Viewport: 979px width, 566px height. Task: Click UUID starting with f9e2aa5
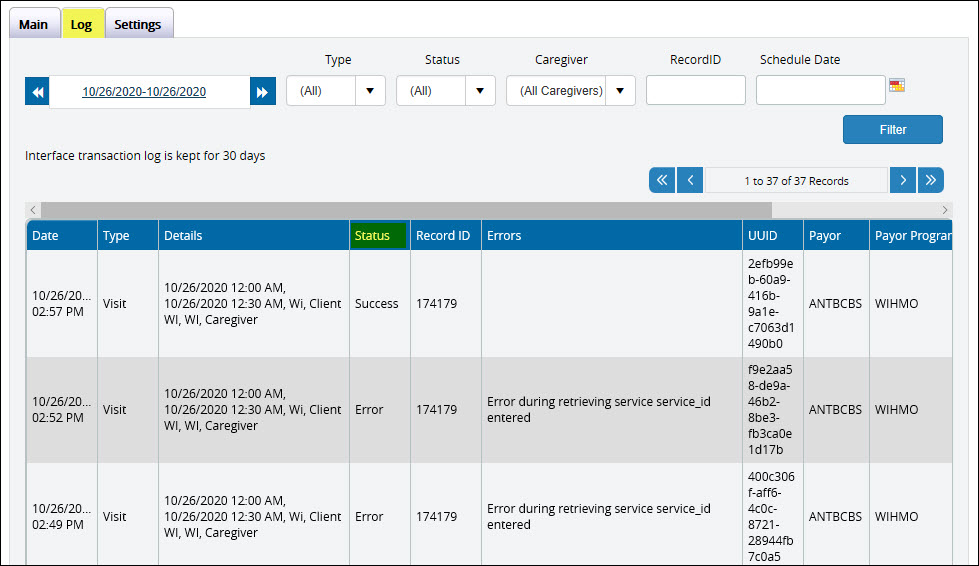(x=771, y=409)
